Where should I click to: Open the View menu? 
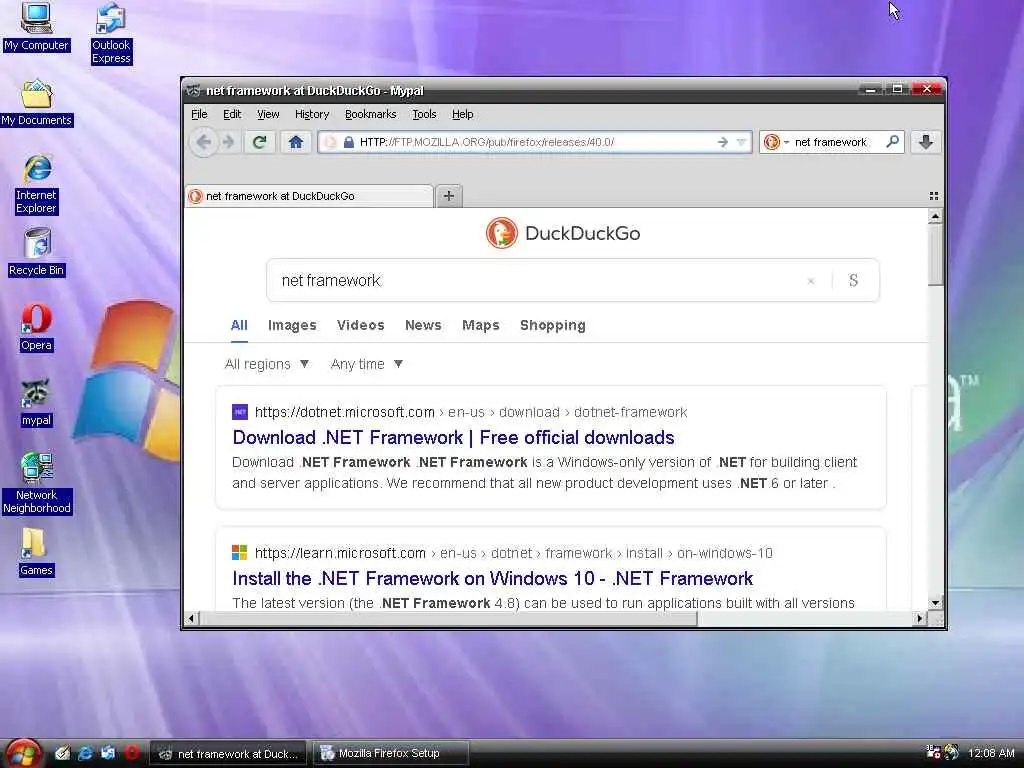tap(268, 114)
